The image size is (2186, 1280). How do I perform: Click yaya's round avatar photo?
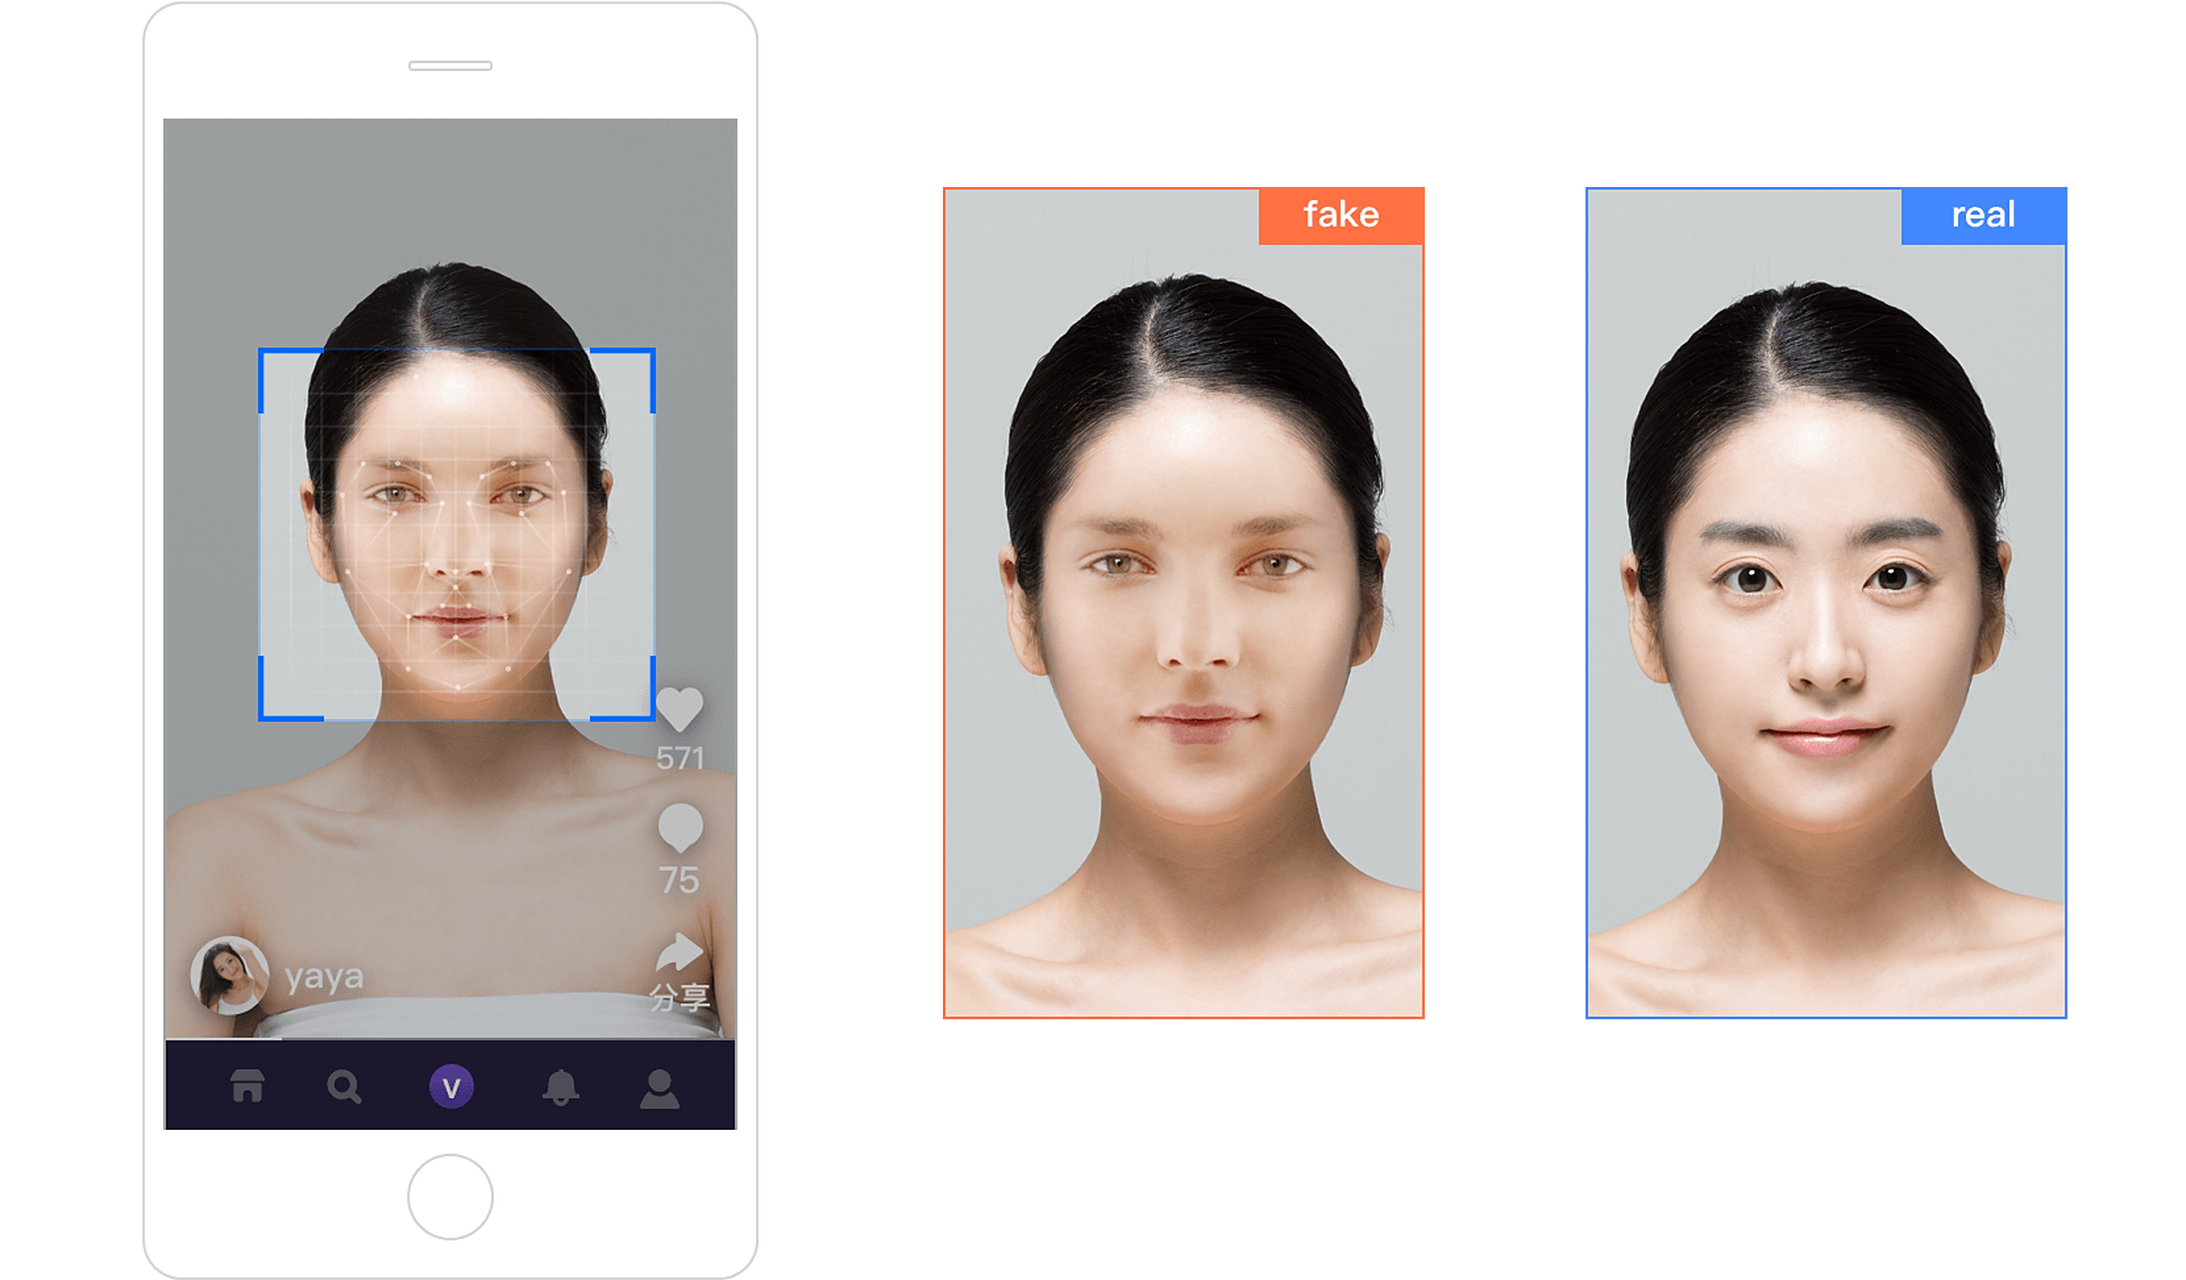coord(229,974)
